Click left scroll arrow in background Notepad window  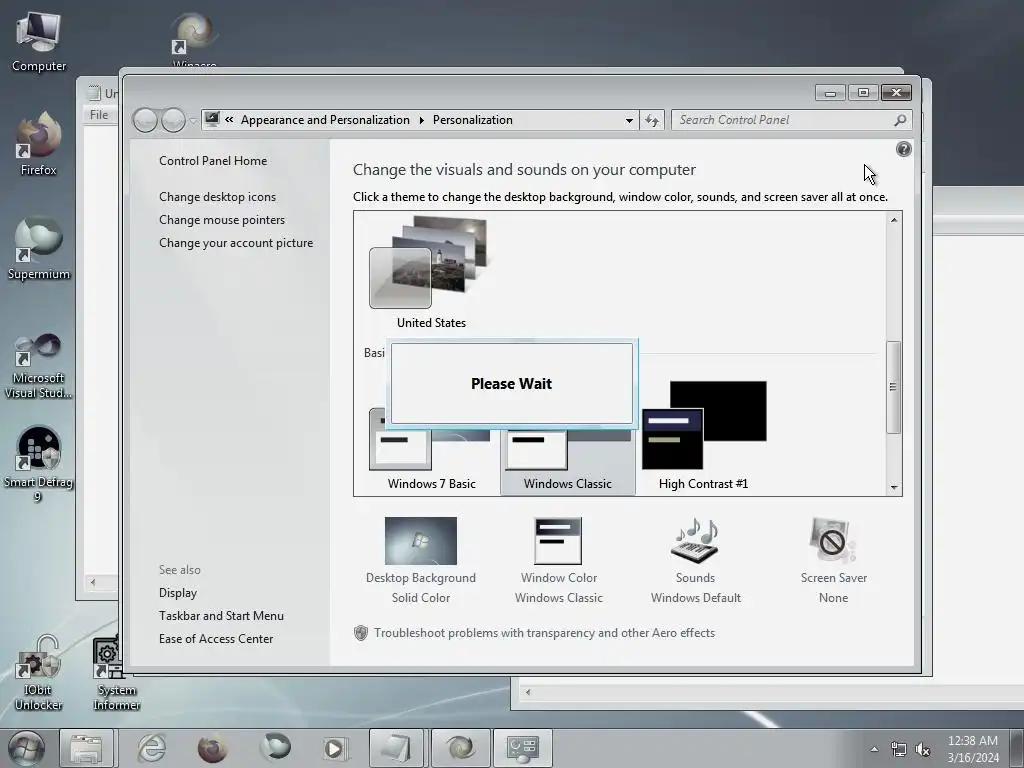(x=93, y=582)
